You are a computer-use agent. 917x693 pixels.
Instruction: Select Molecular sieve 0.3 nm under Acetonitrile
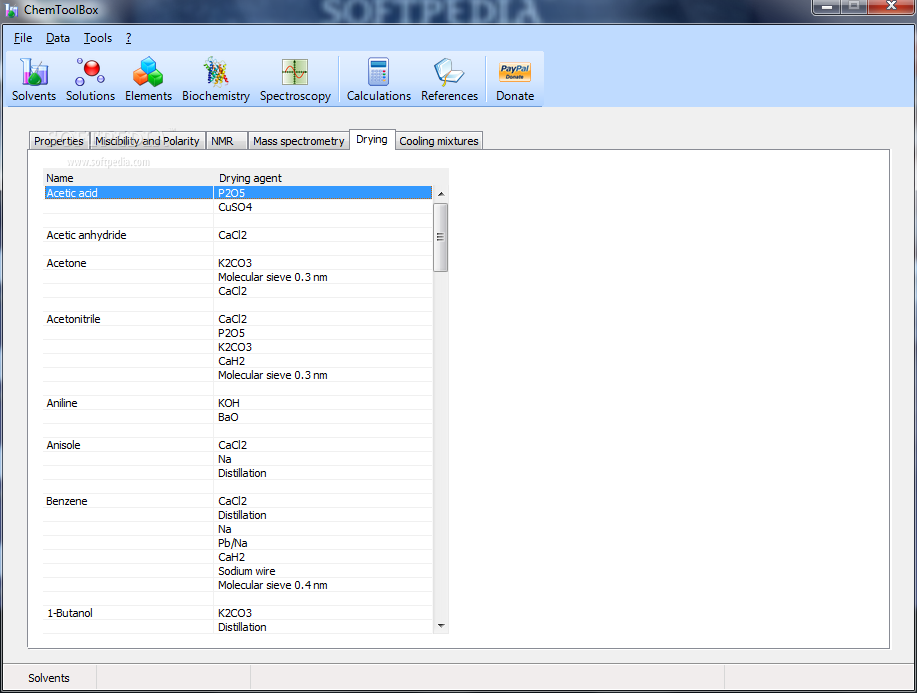[x=273, y=375]
